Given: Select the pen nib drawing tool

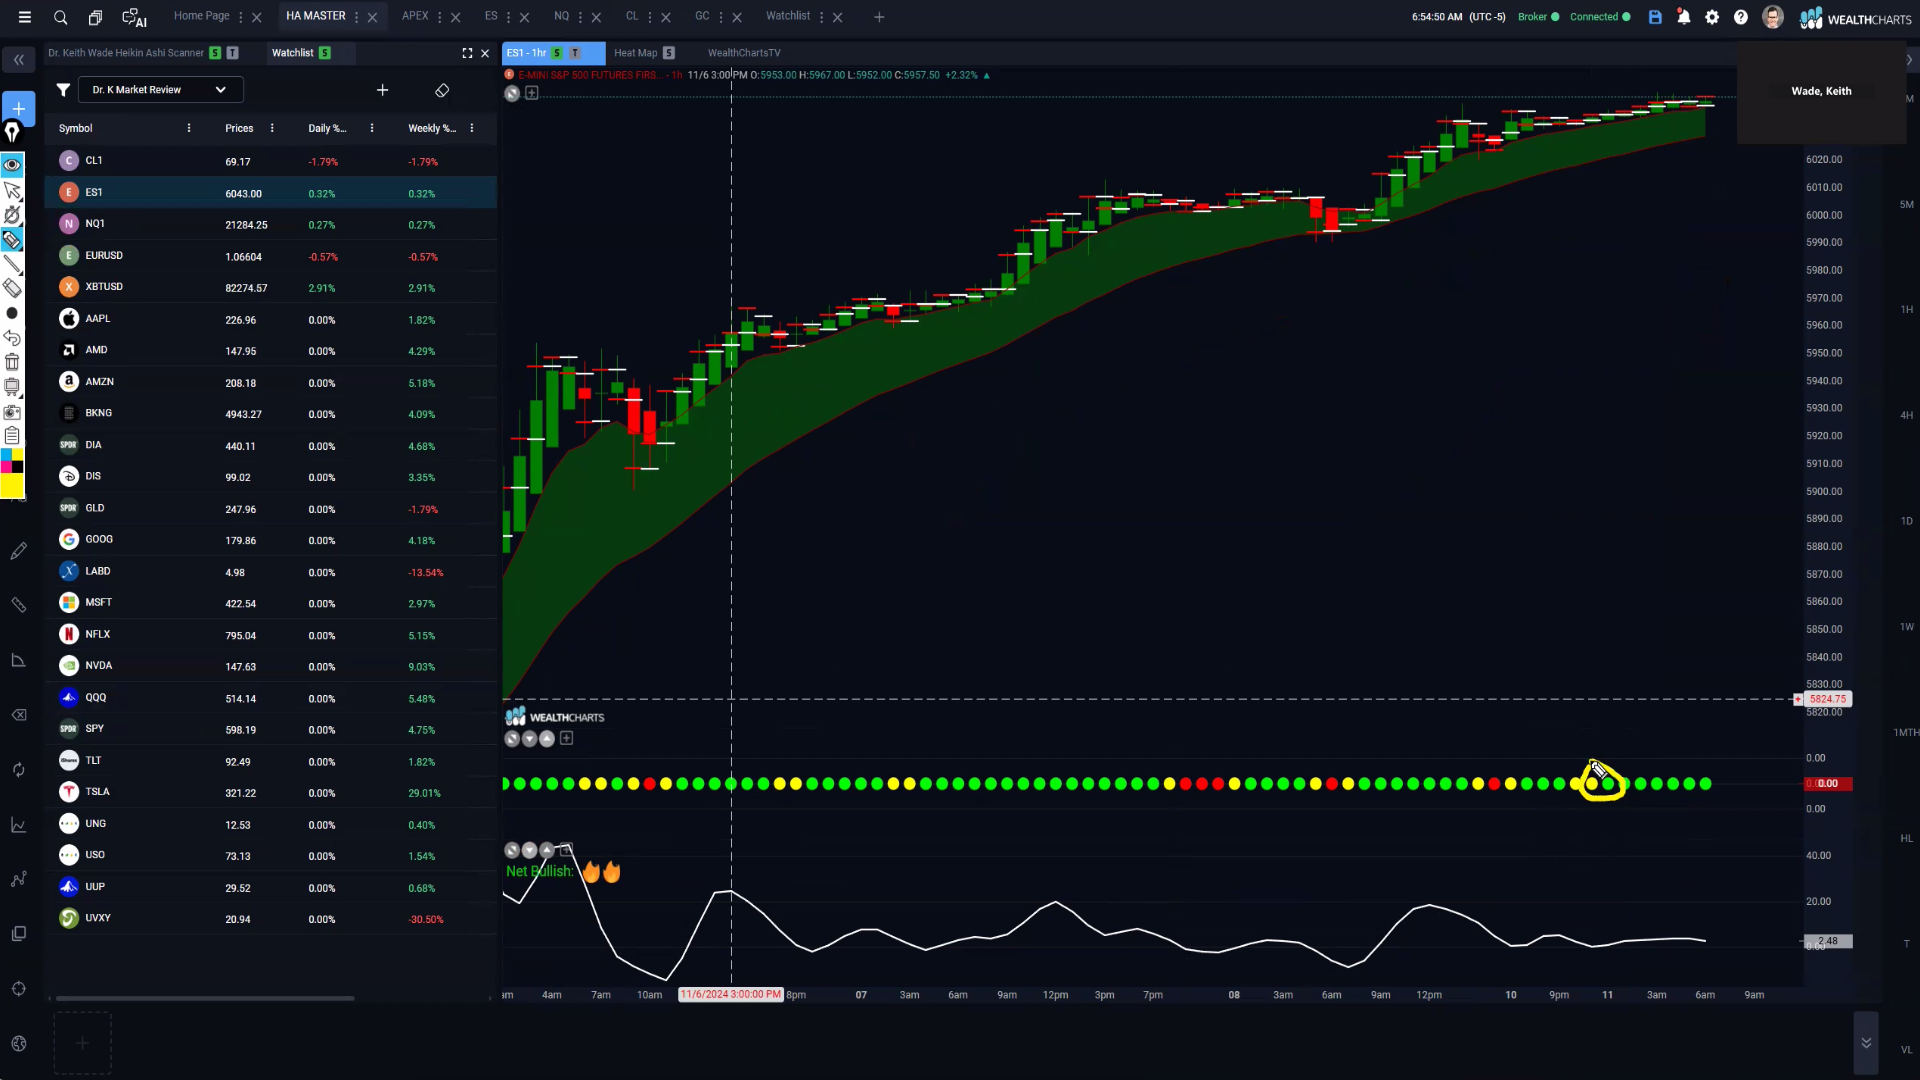Looking at the screenshot, I should pyautogui.click(x=12, y=133).
